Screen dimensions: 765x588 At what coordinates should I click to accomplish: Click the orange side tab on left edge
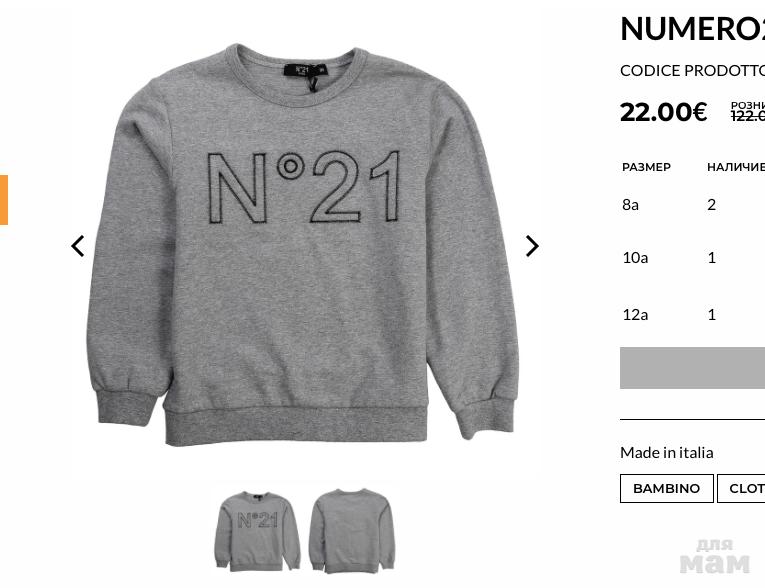click(x=4, y=200)
